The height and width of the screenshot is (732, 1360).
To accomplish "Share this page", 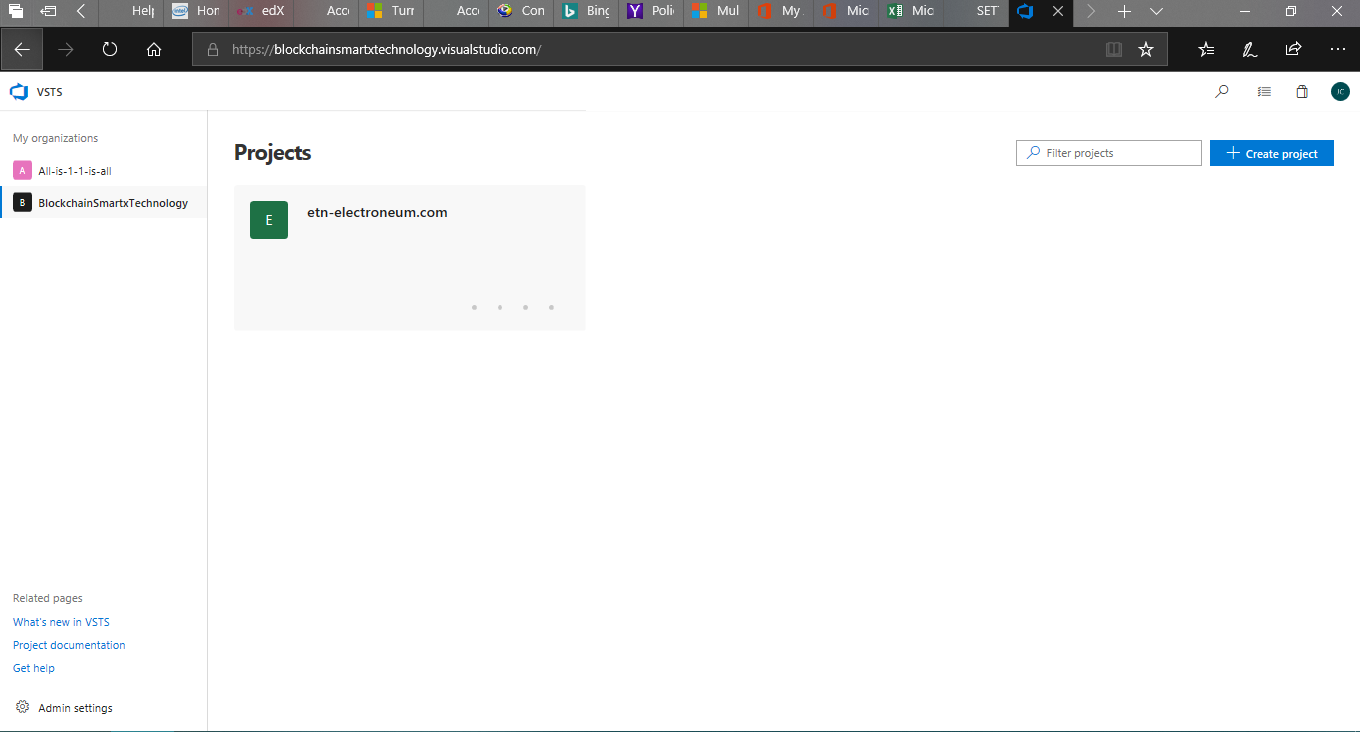I will click(1293, 49).
